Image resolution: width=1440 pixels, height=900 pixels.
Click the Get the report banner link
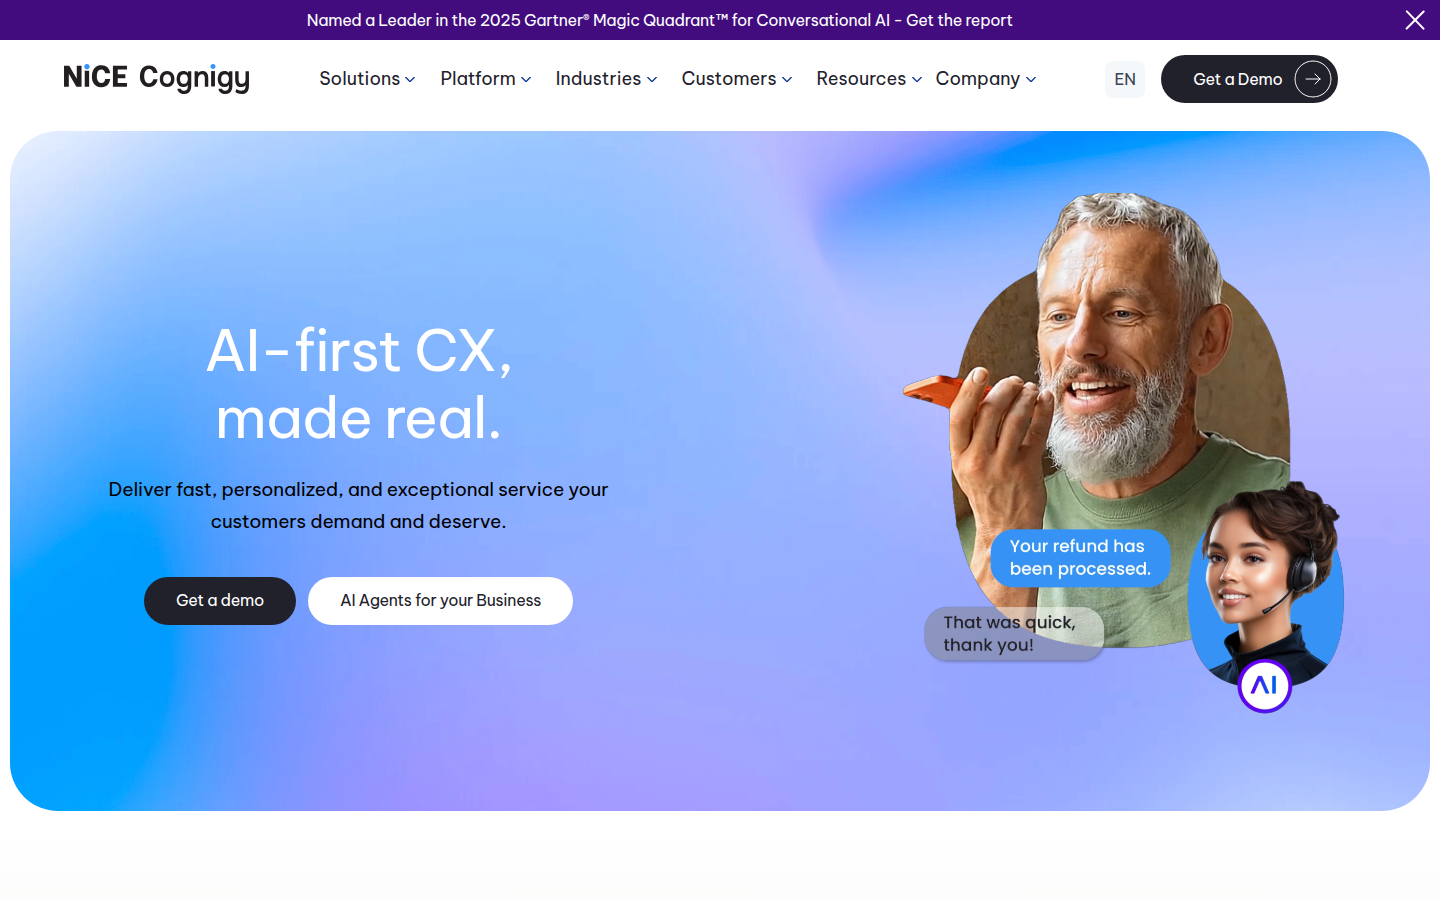(x=959, y=20)
